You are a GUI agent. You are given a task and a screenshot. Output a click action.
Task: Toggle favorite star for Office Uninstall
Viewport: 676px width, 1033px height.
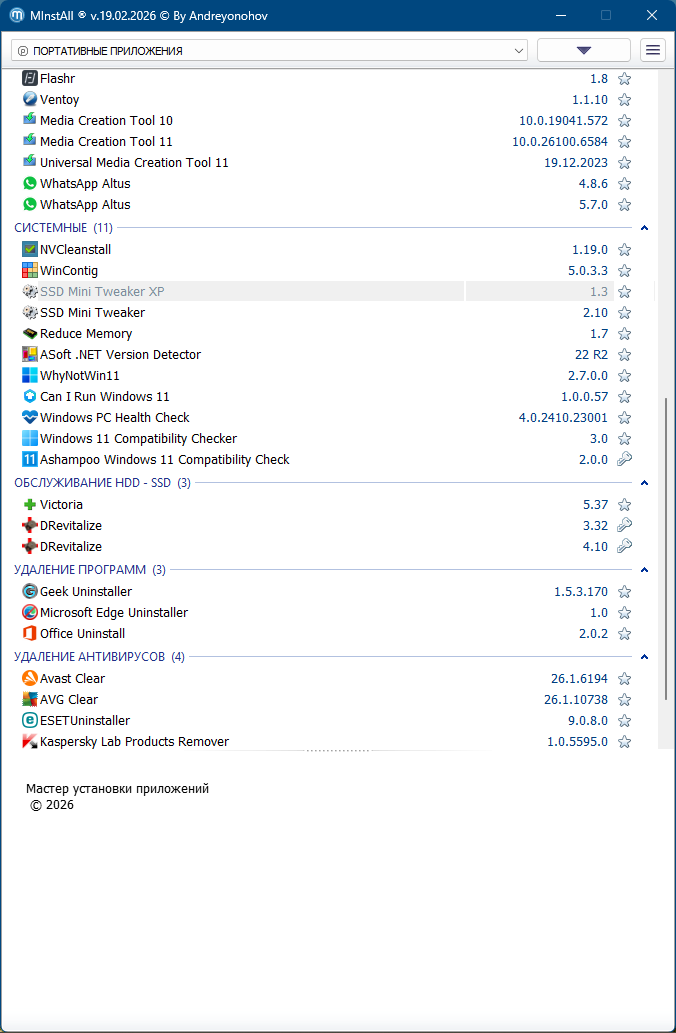pos(624,634)
